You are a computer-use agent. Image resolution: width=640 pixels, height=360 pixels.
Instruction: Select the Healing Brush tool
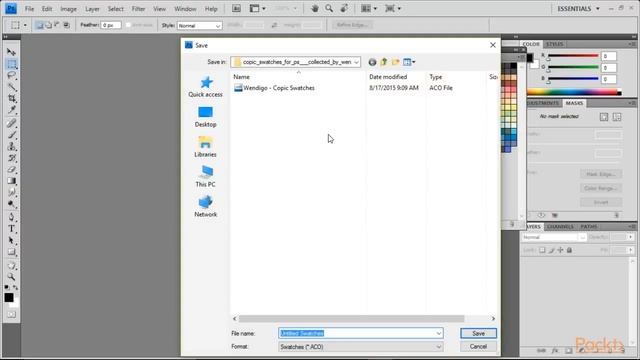click(x=11, y=123)
